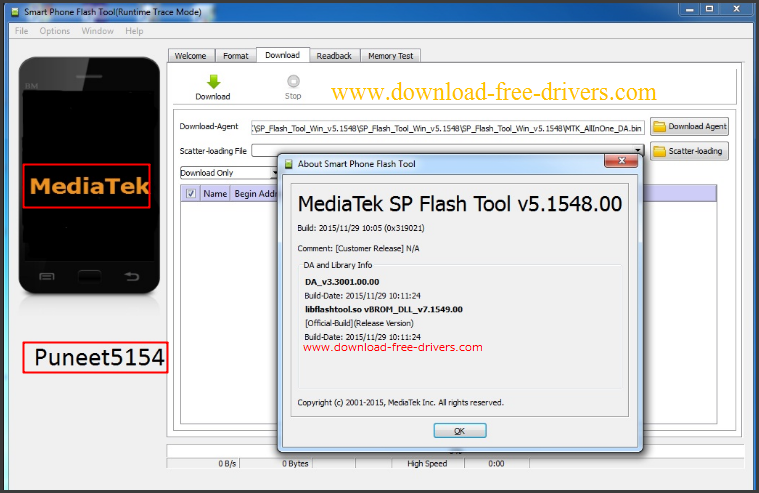This screenshot has width=759, height=493.
Task: Open the File menu
Action: click(x=21, y=31)
